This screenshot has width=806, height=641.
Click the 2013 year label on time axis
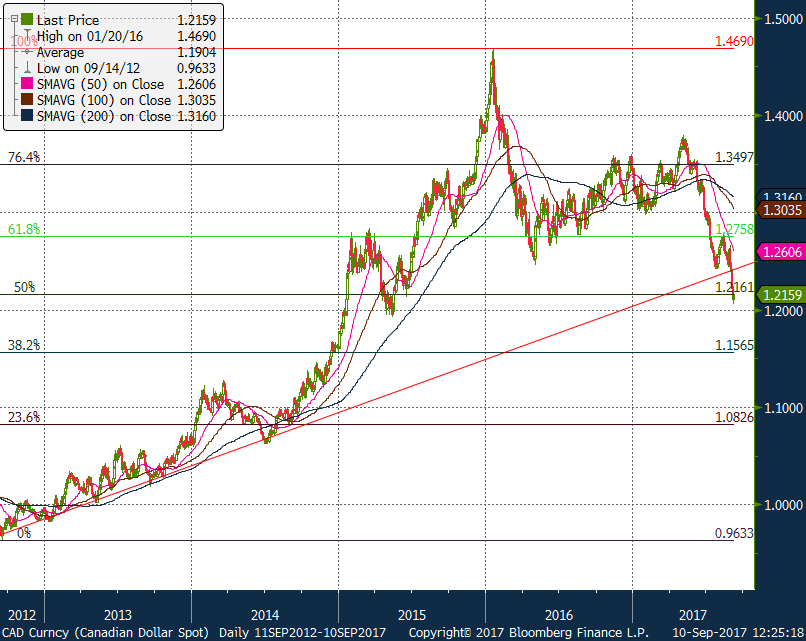118,614
